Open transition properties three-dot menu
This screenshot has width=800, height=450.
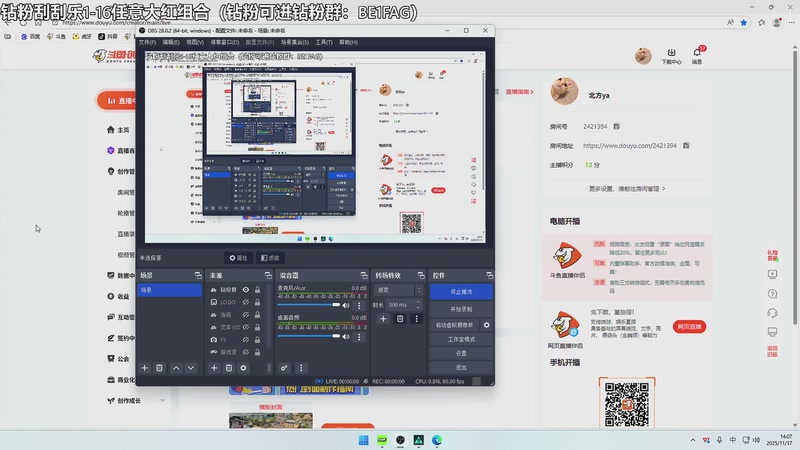[x=416, y=319]
